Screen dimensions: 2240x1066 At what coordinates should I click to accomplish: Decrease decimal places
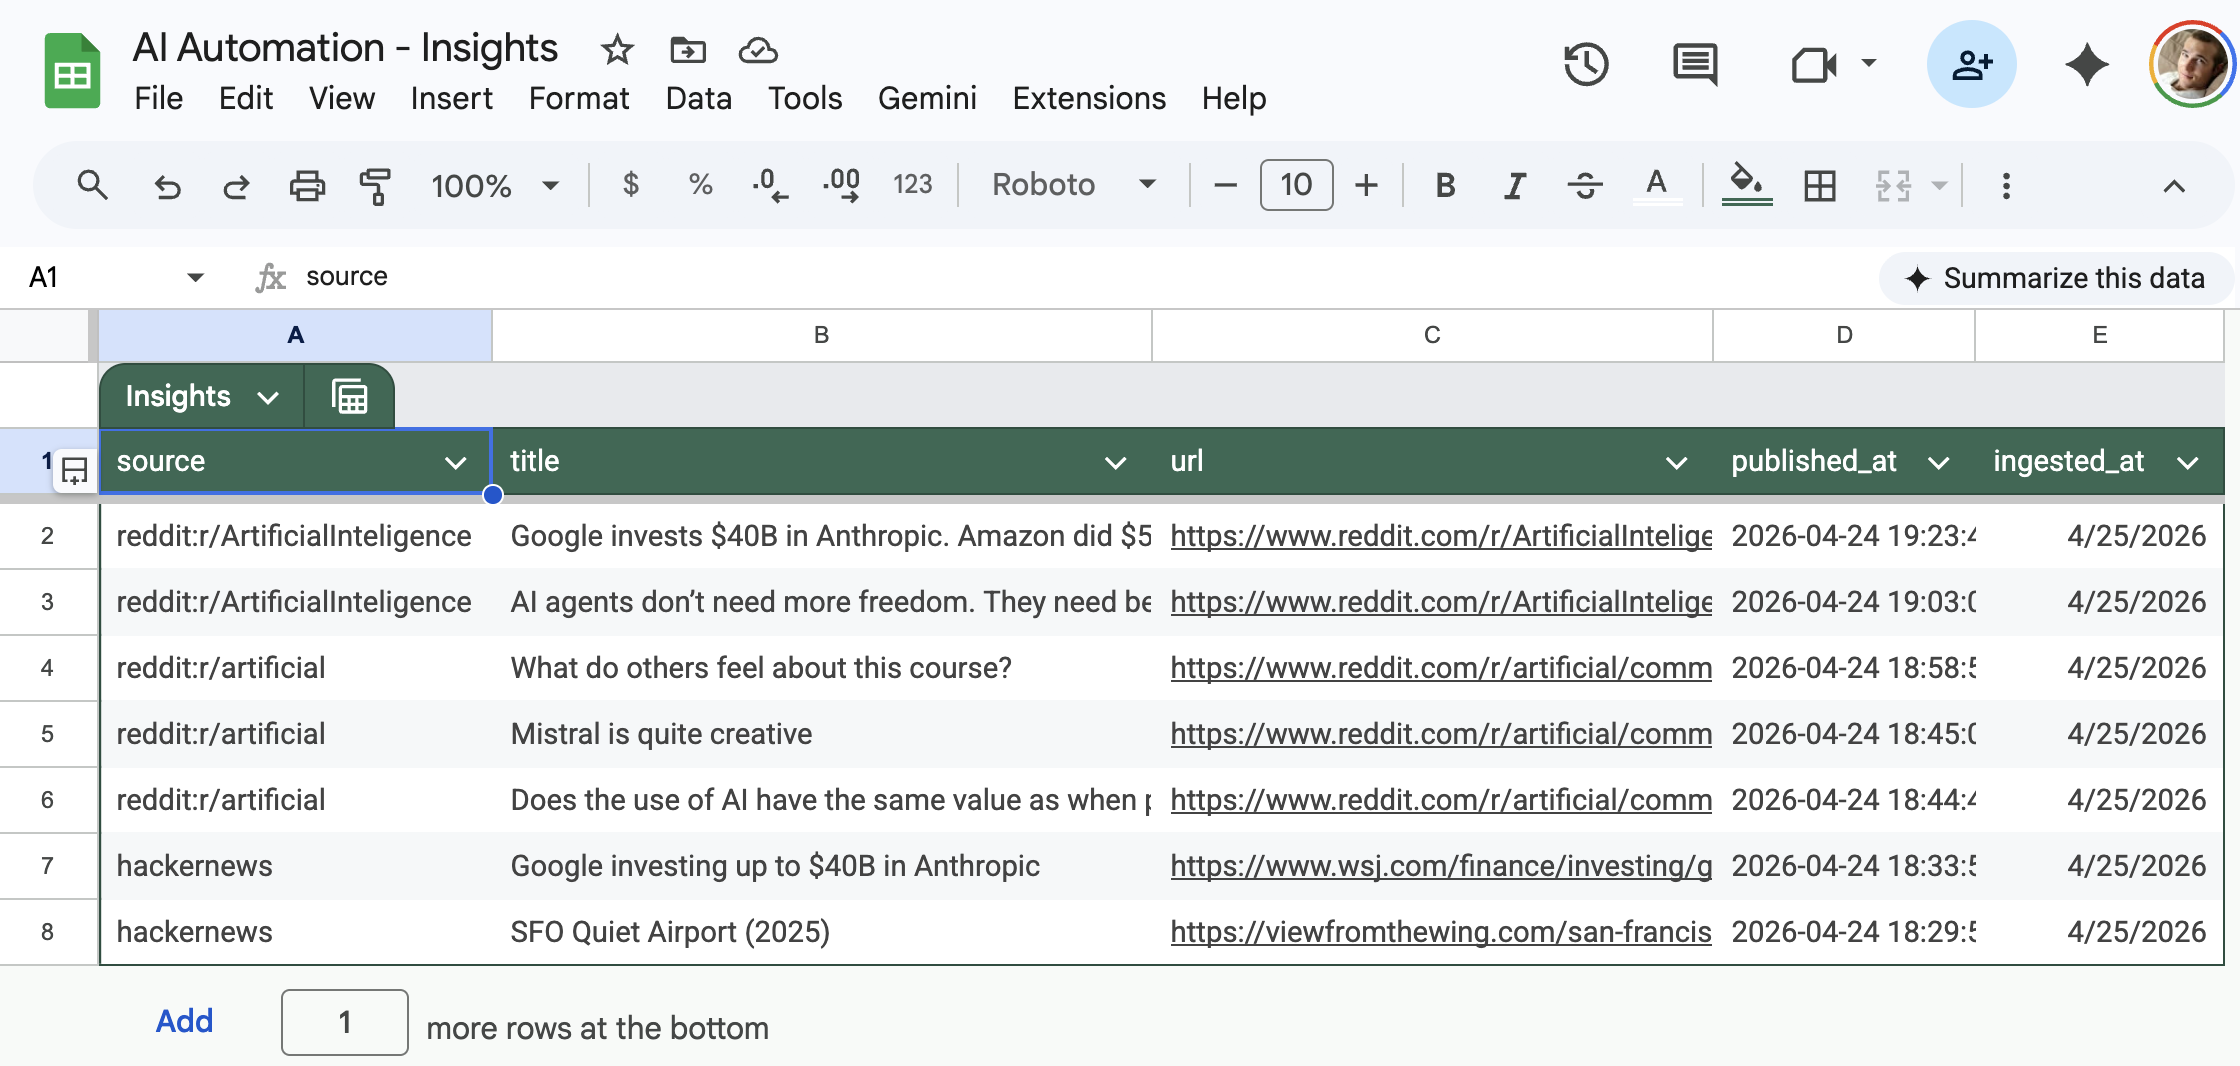pos(769,185)
